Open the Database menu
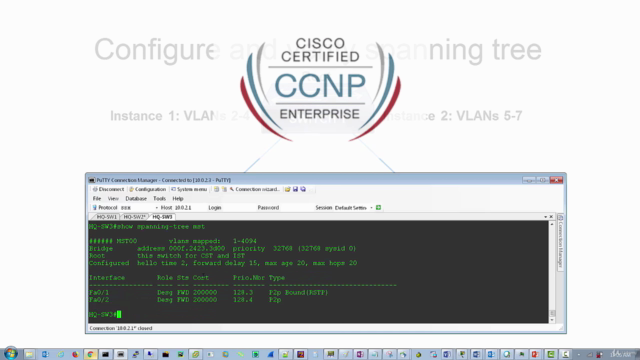This screenshot has height=360, width=640. pos(136,199)
